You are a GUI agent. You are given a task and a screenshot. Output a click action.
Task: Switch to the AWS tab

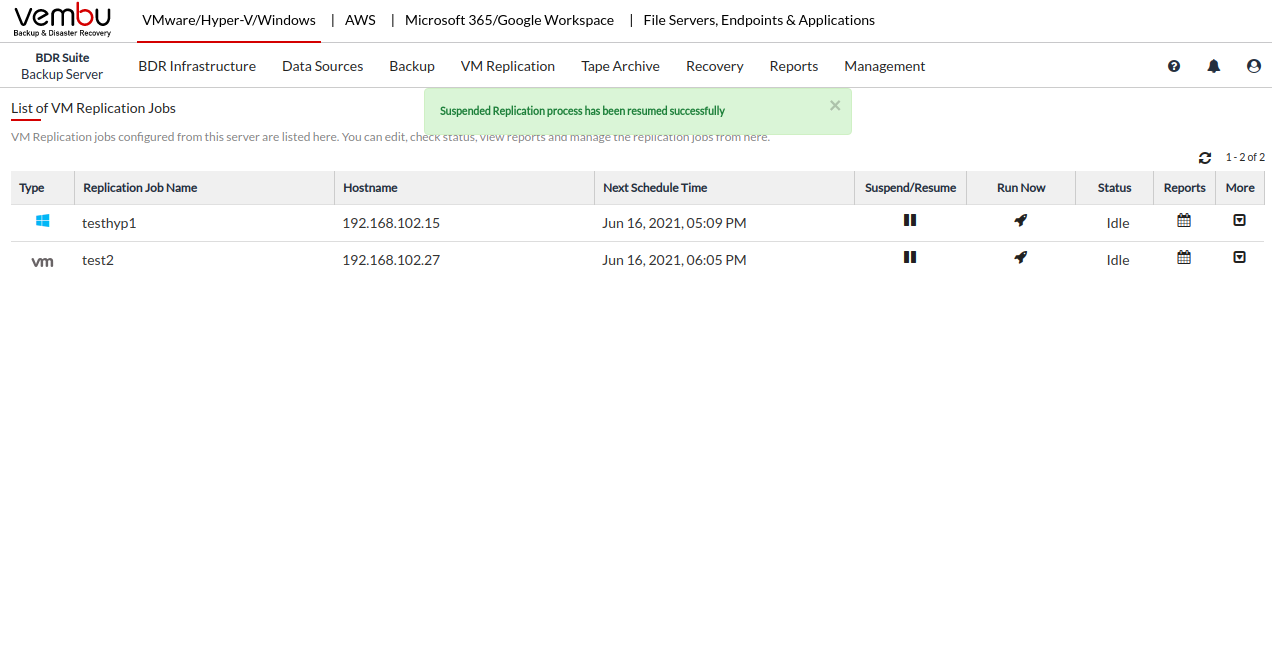360,20
